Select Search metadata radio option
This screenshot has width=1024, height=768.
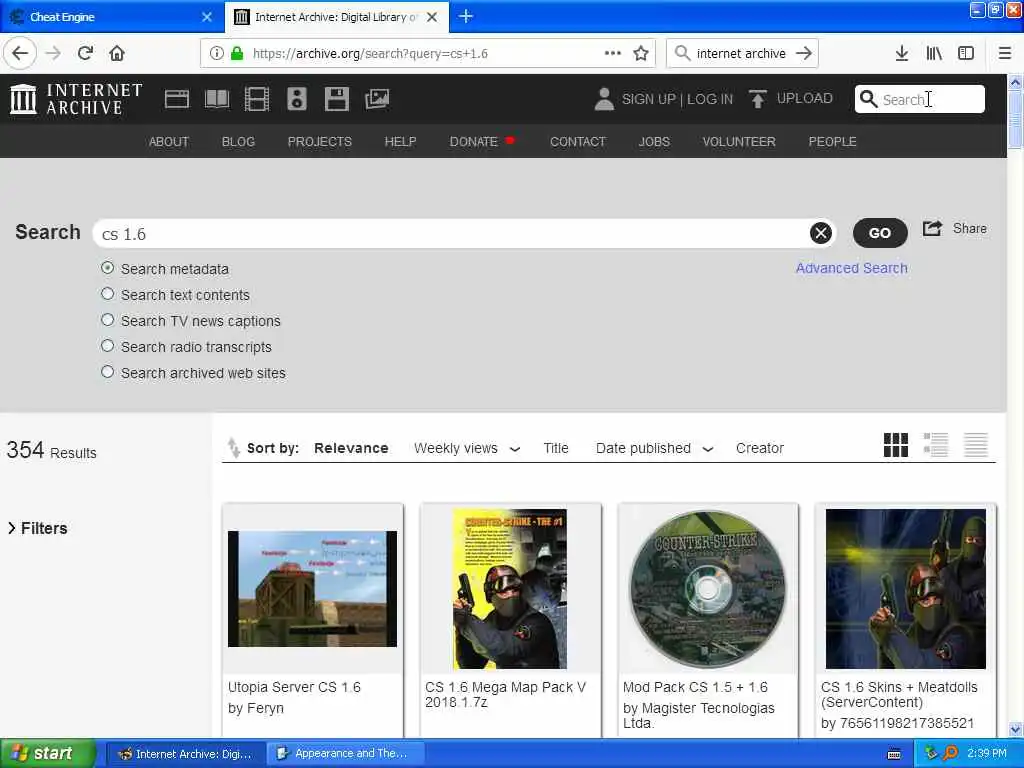point(108,268)
